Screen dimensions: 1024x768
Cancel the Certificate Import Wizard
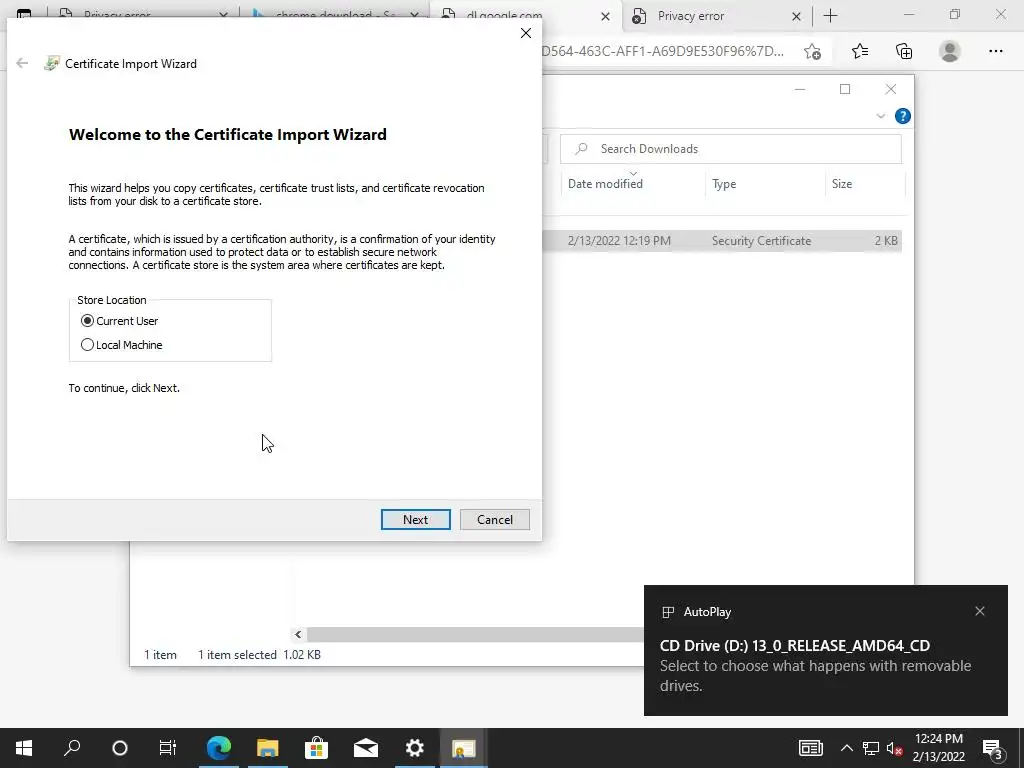point(494,519)
